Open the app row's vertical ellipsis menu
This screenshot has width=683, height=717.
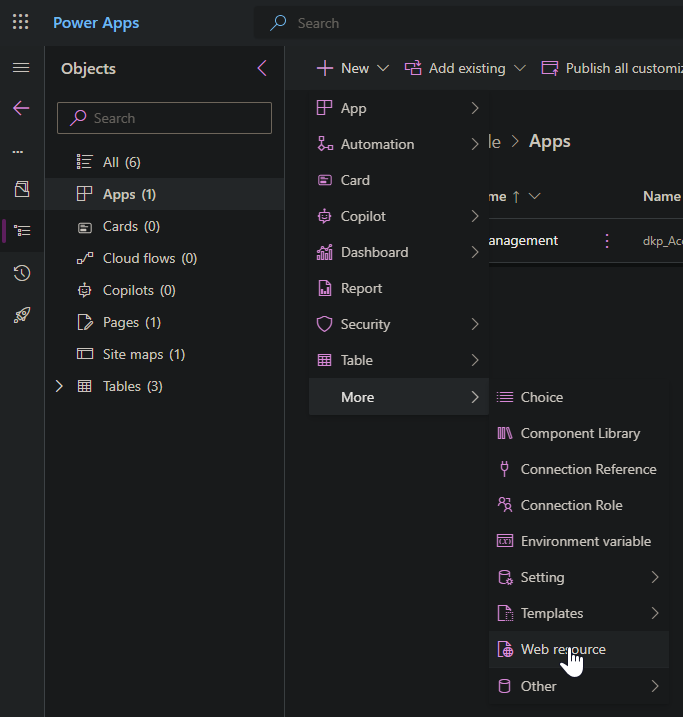[607, 241]
